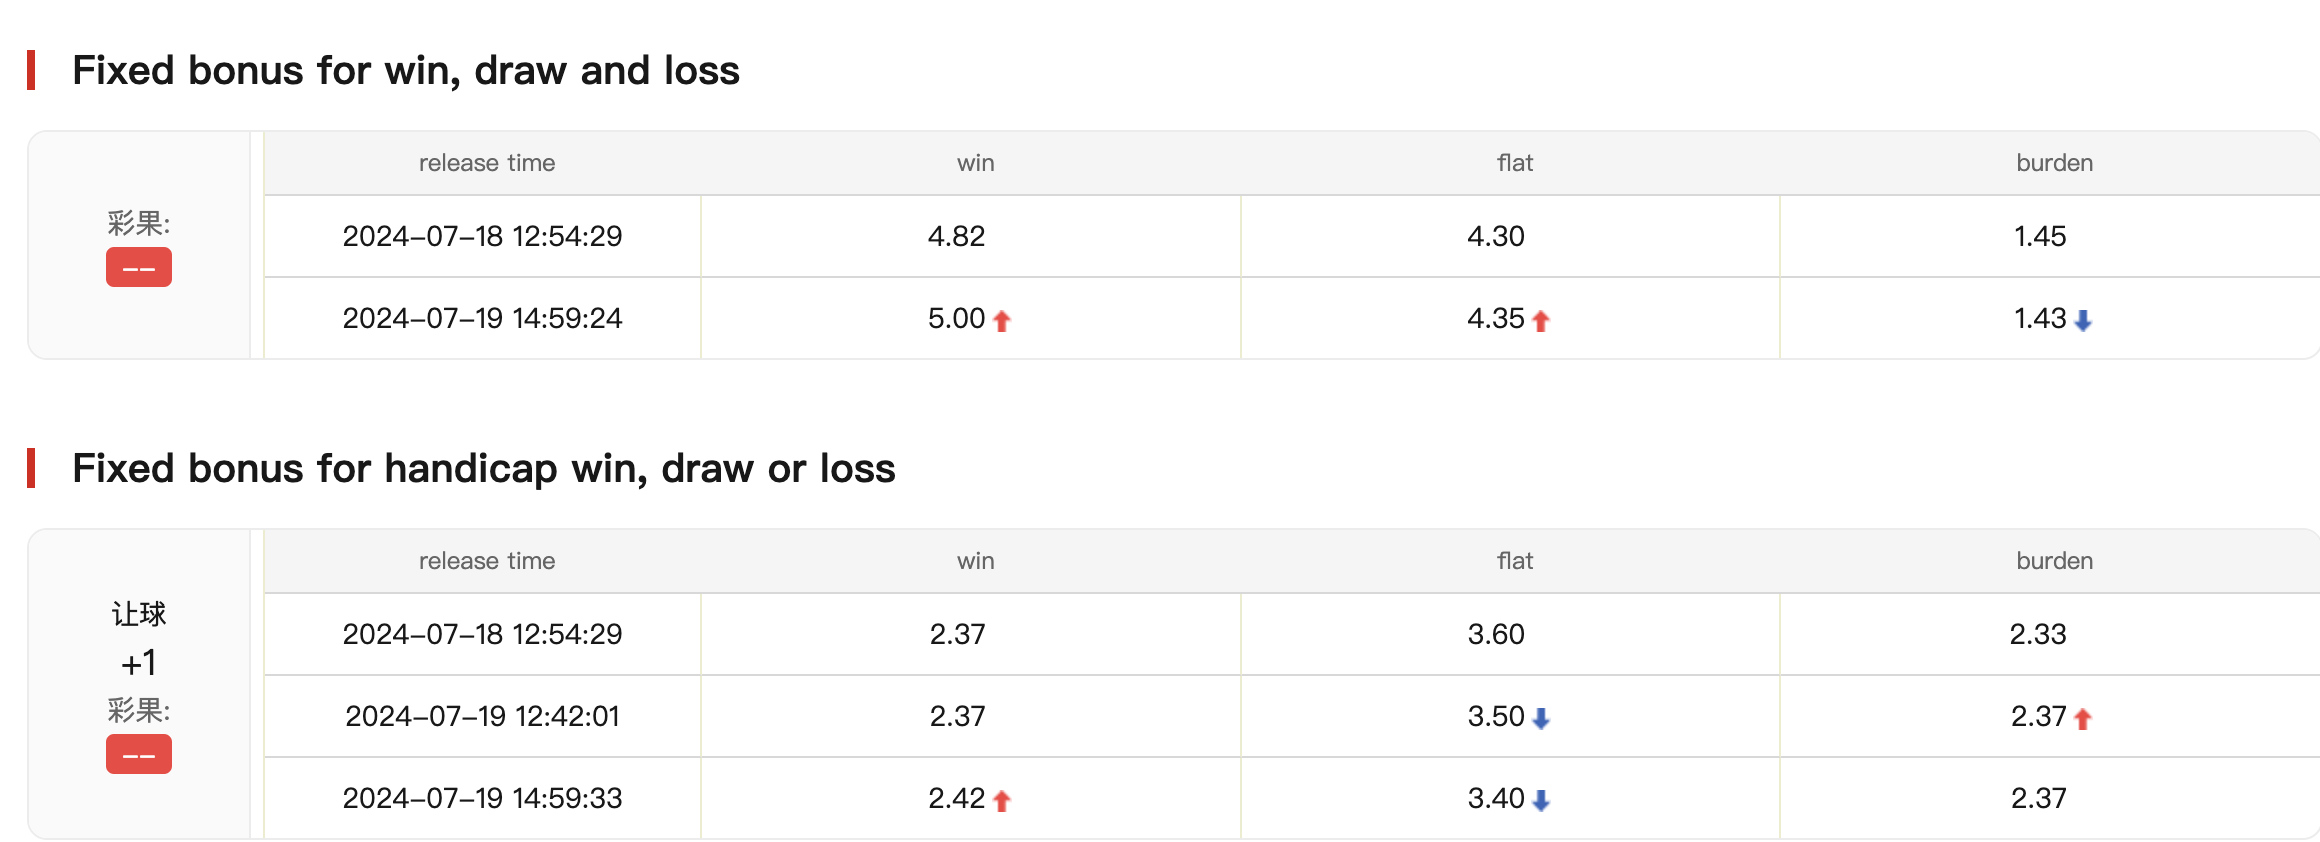Click 'release time' header of first table
This screenshot has height=842, width=2320.
click(487, 163)
